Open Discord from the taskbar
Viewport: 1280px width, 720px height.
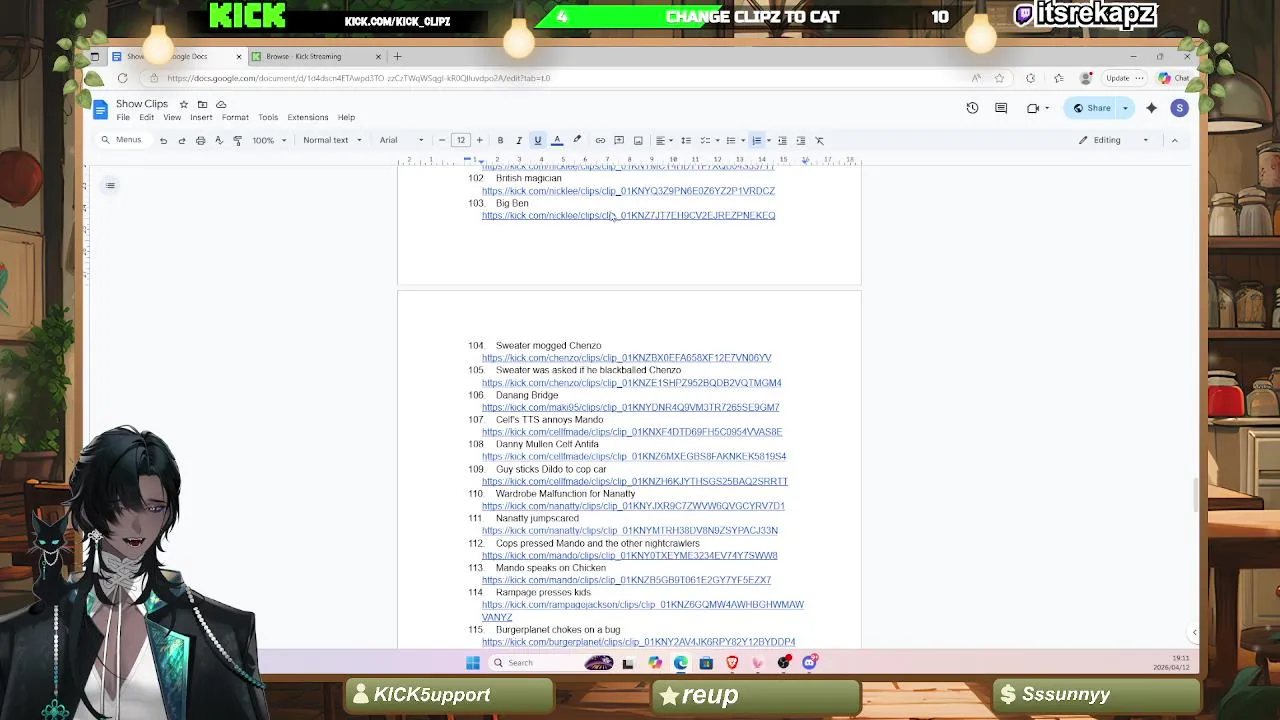pyautogui.click(x=810, y=663)
